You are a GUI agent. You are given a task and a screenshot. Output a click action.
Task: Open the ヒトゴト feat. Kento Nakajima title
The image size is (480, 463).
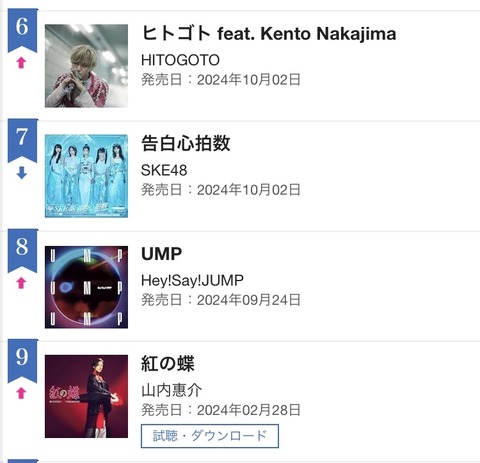[x=269, y=34]
